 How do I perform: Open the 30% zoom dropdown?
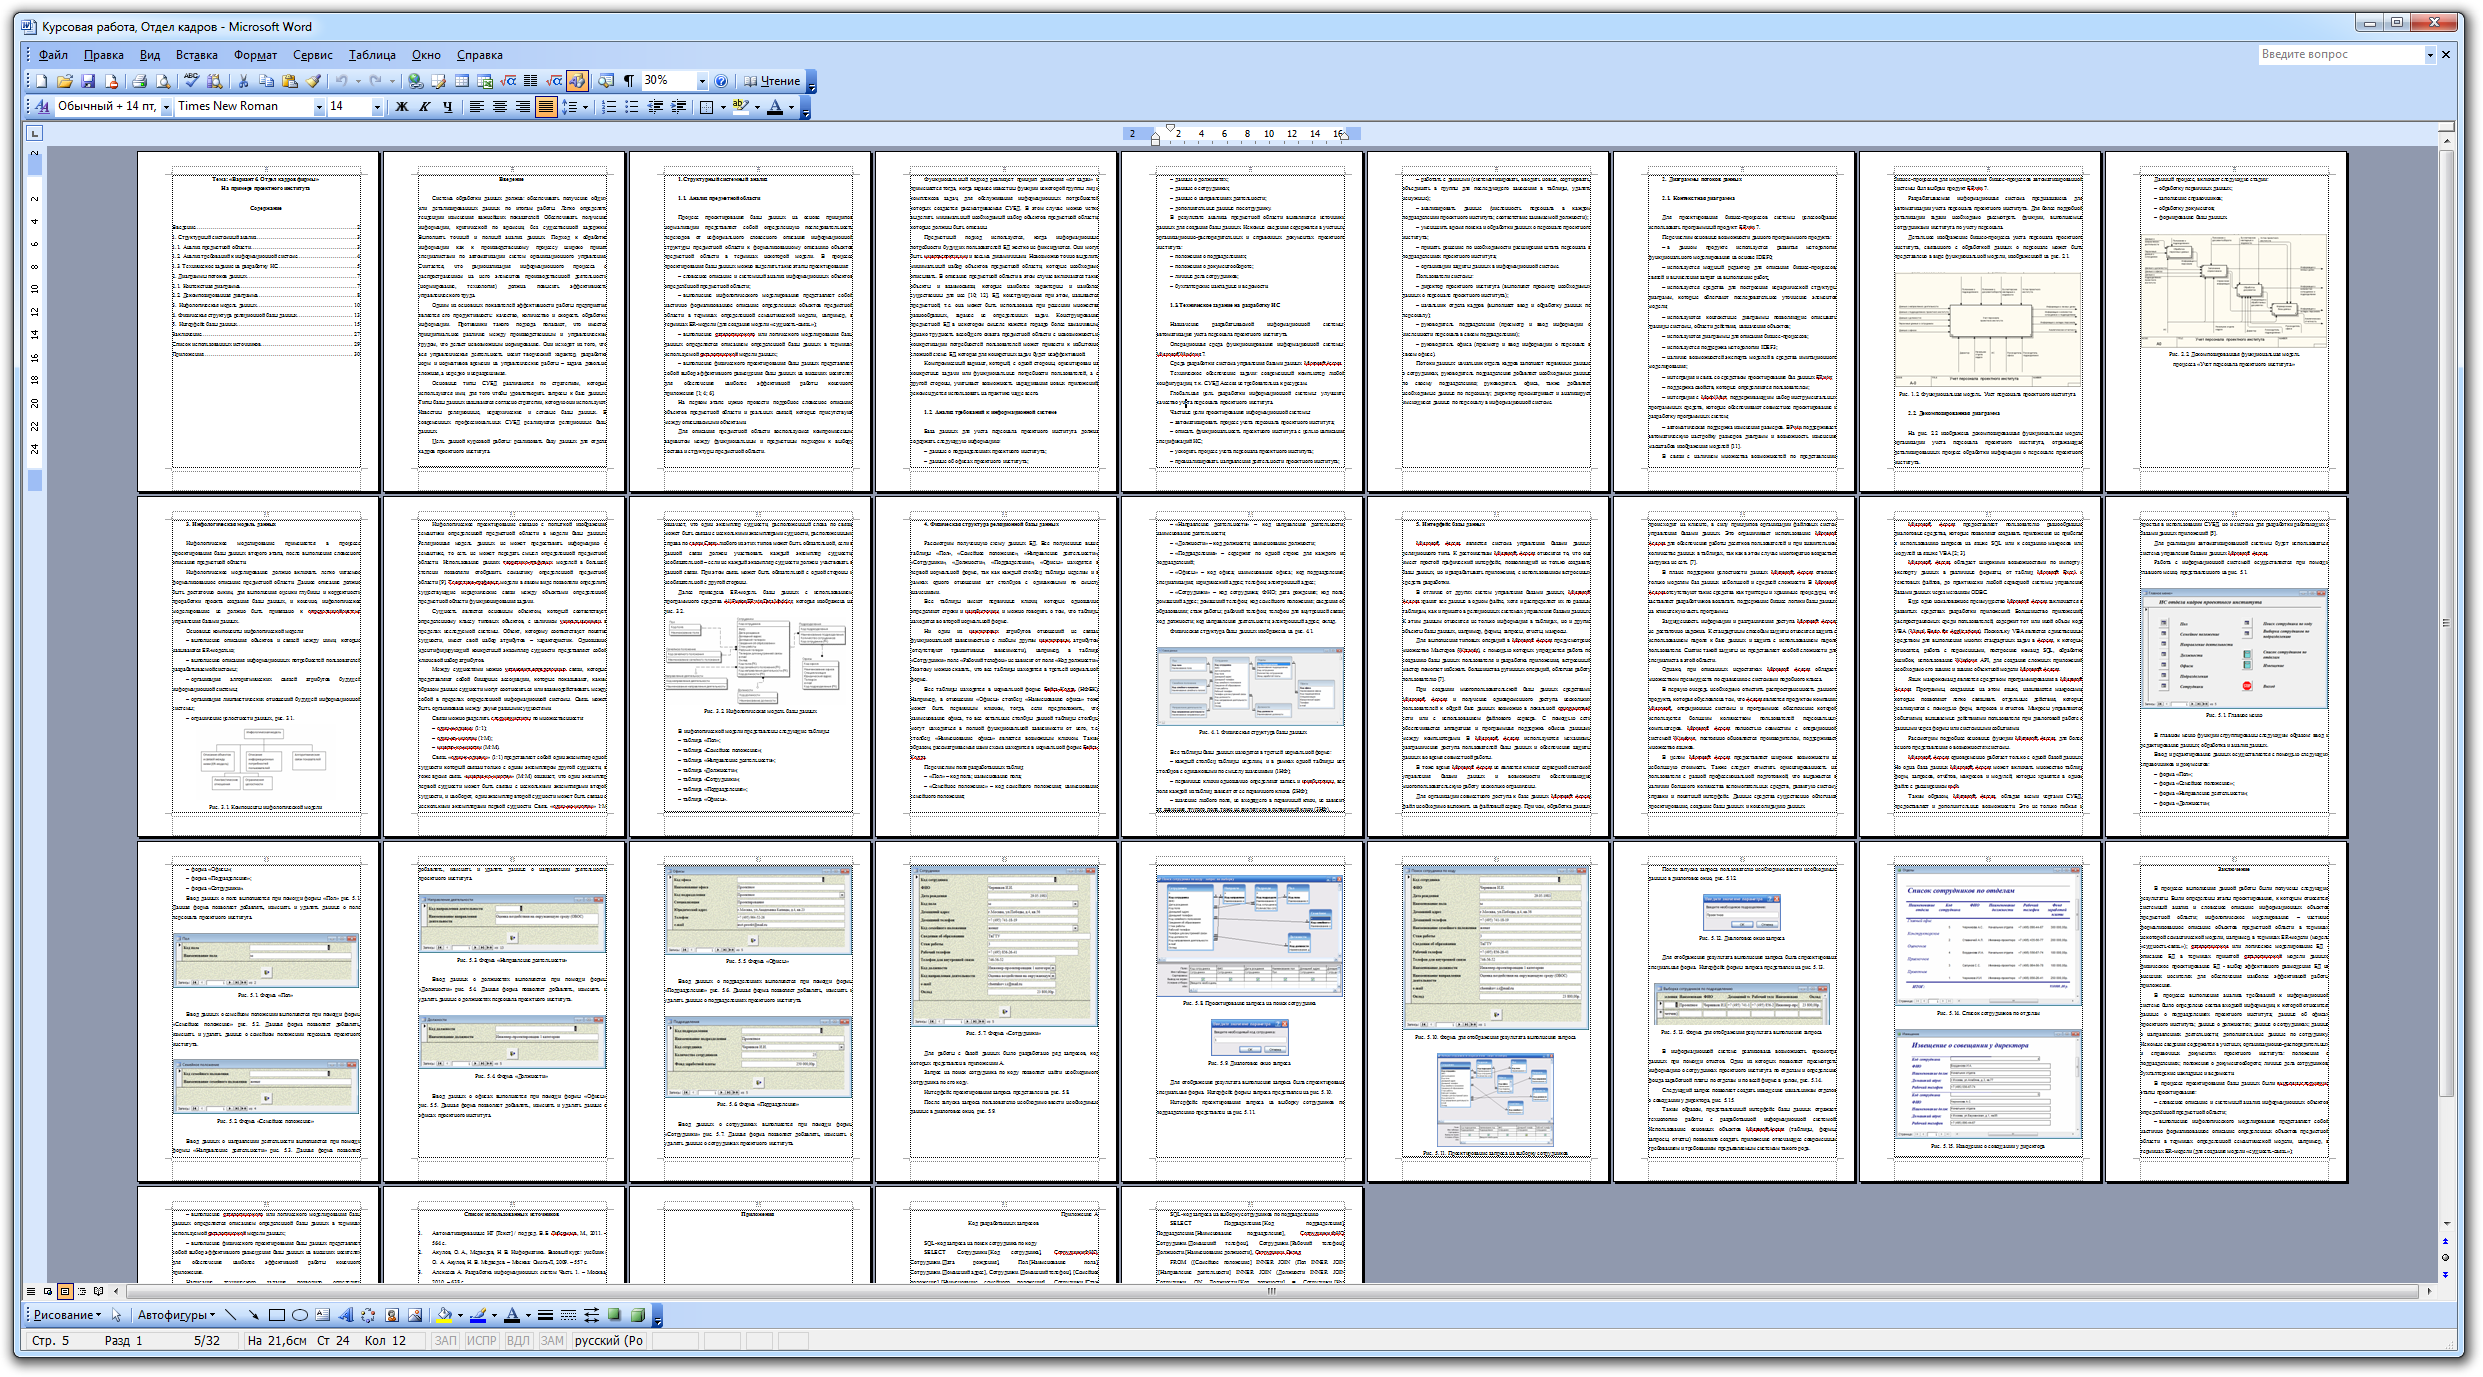point(702,81)
